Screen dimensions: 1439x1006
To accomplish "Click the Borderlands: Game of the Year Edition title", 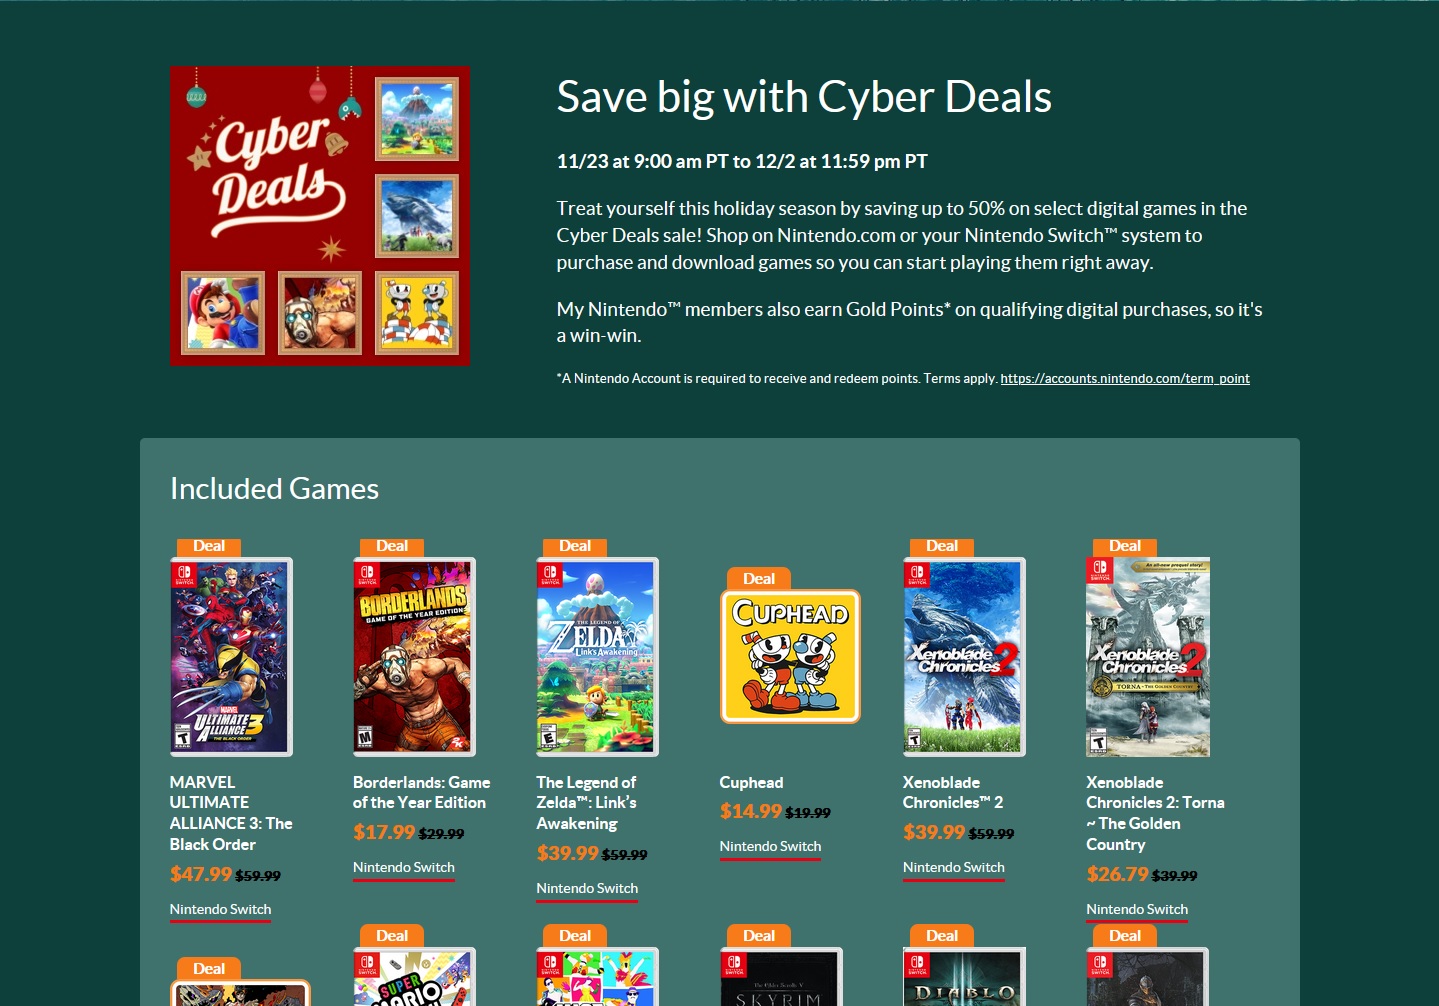I will (421, 792).
